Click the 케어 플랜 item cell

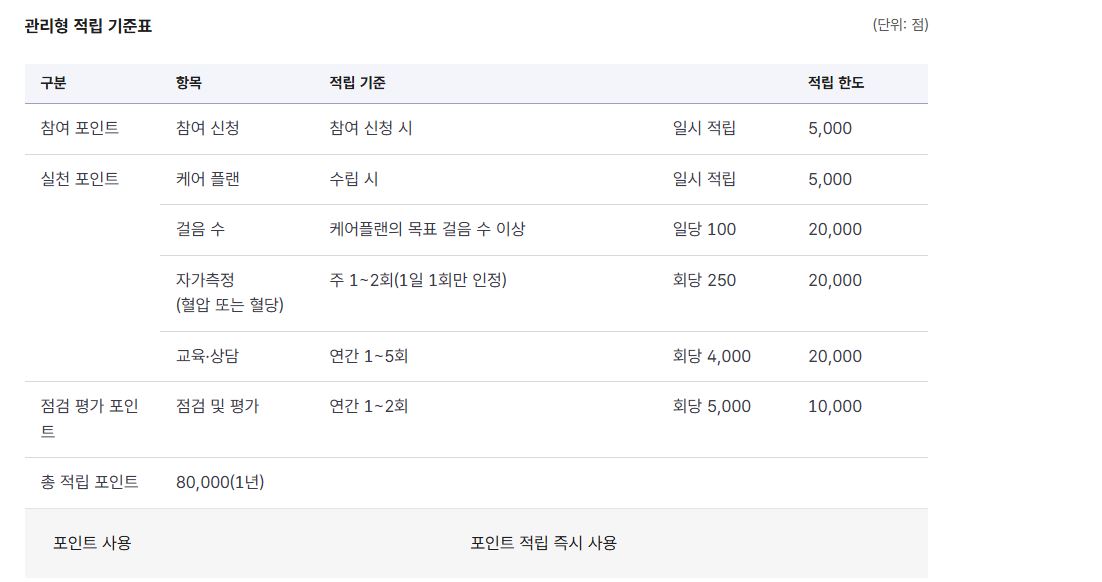[x=207, y=179]
